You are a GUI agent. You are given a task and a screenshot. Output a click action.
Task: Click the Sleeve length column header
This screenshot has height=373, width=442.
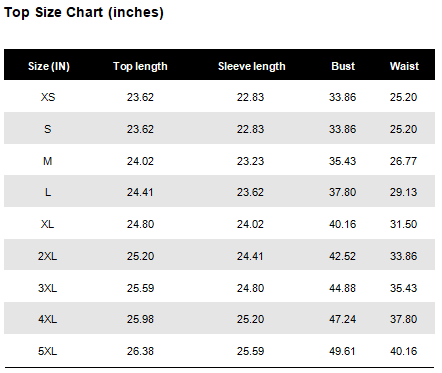pyautogui.click(x=252, y=66)
